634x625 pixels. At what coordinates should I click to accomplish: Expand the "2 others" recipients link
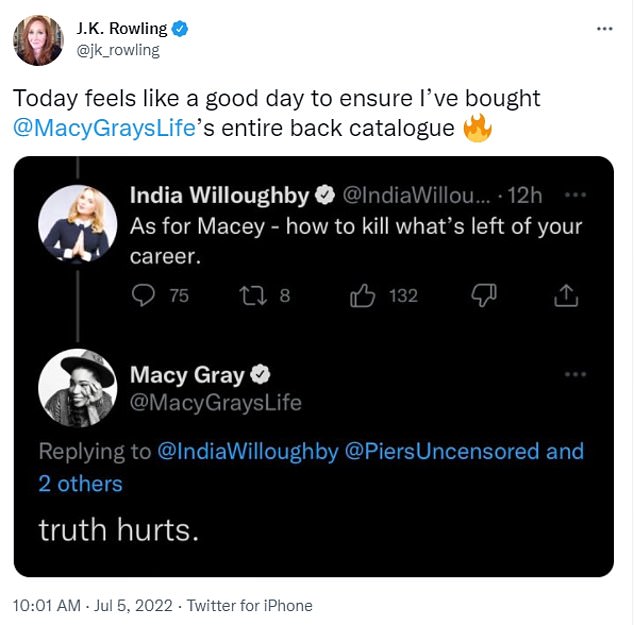[x=80, y=484]
